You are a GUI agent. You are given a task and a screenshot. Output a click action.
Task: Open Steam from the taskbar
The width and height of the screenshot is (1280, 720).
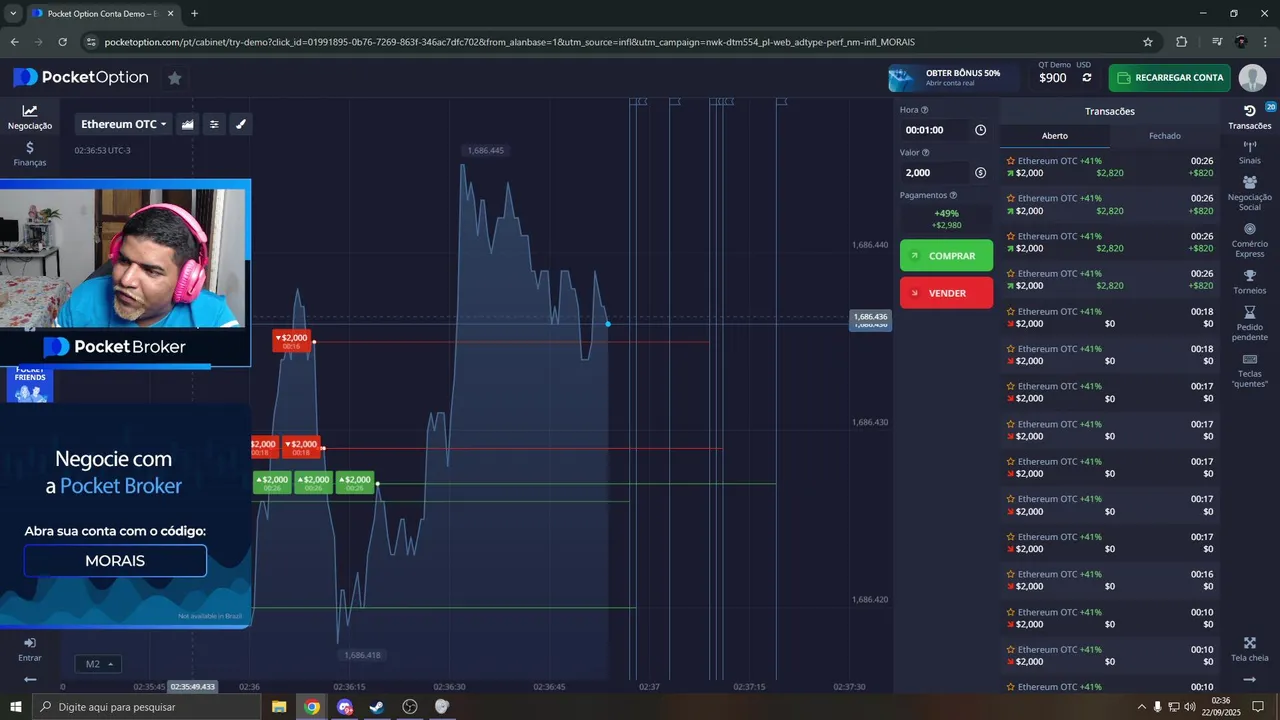tap(377, 707)
